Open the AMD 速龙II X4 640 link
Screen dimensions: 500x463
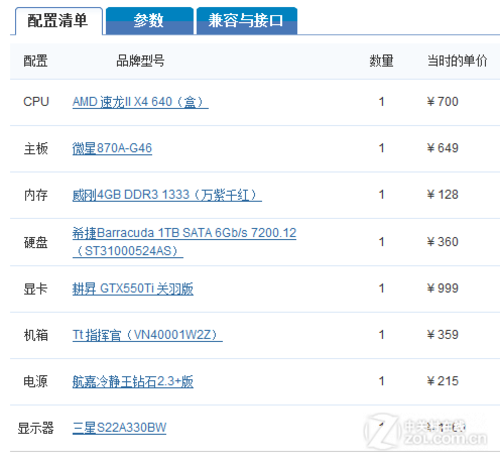click(x=140, y=102)
